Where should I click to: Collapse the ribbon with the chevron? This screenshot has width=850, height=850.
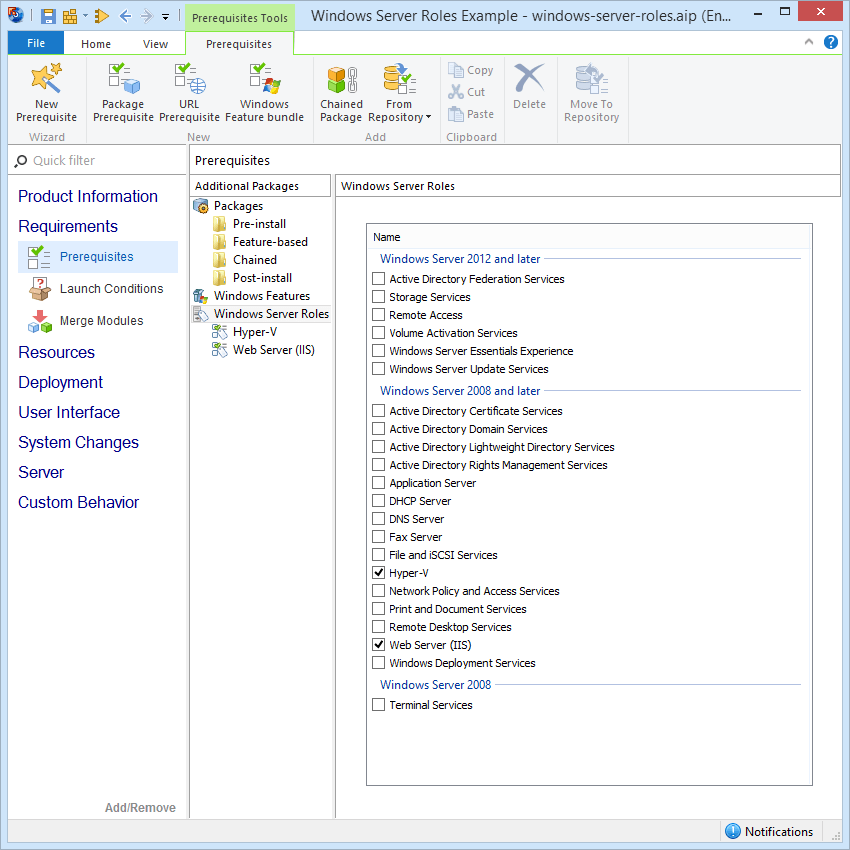coord(808,42)
